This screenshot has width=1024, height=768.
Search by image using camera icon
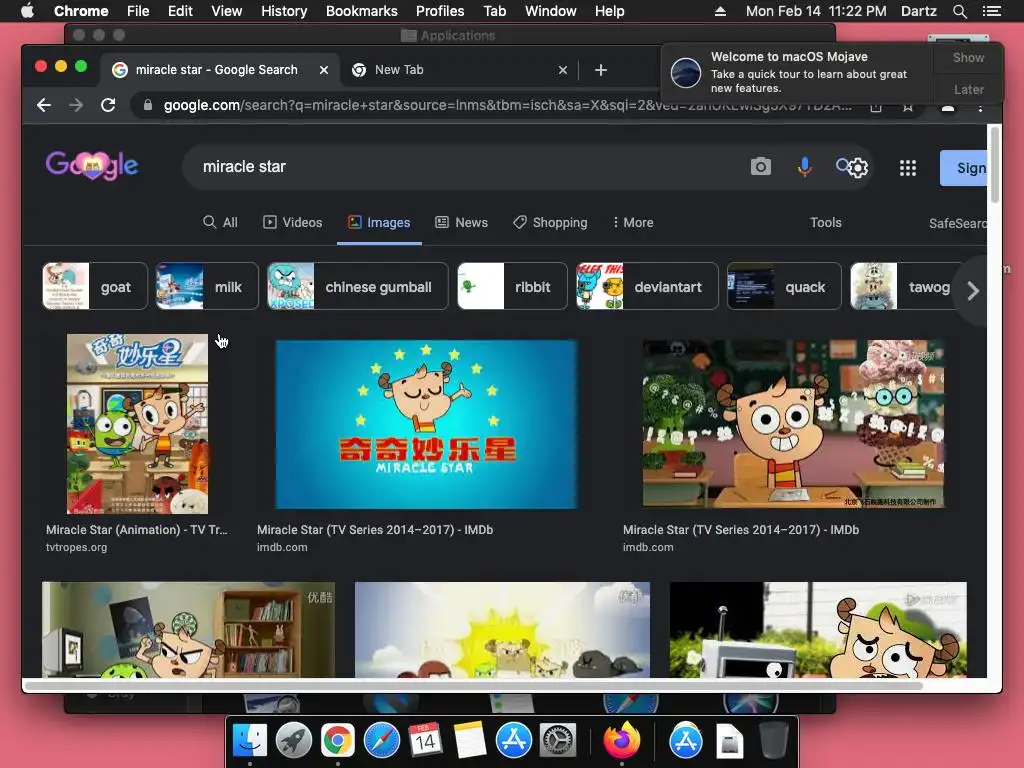click(760, 167)
